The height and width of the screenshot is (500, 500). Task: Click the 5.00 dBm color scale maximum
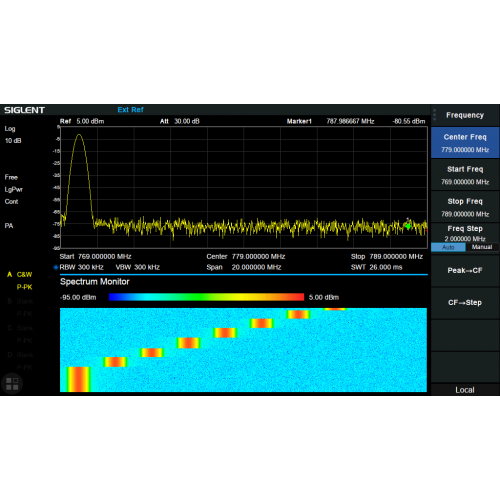tap(324, 297)
